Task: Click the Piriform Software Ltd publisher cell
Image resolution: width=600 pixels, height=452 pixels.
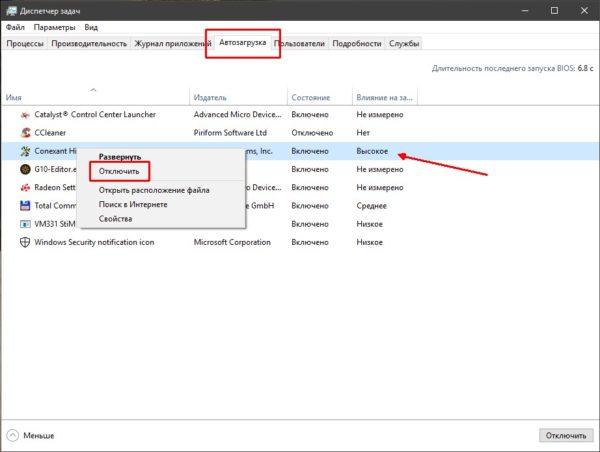Action: (x=230, y=133)
